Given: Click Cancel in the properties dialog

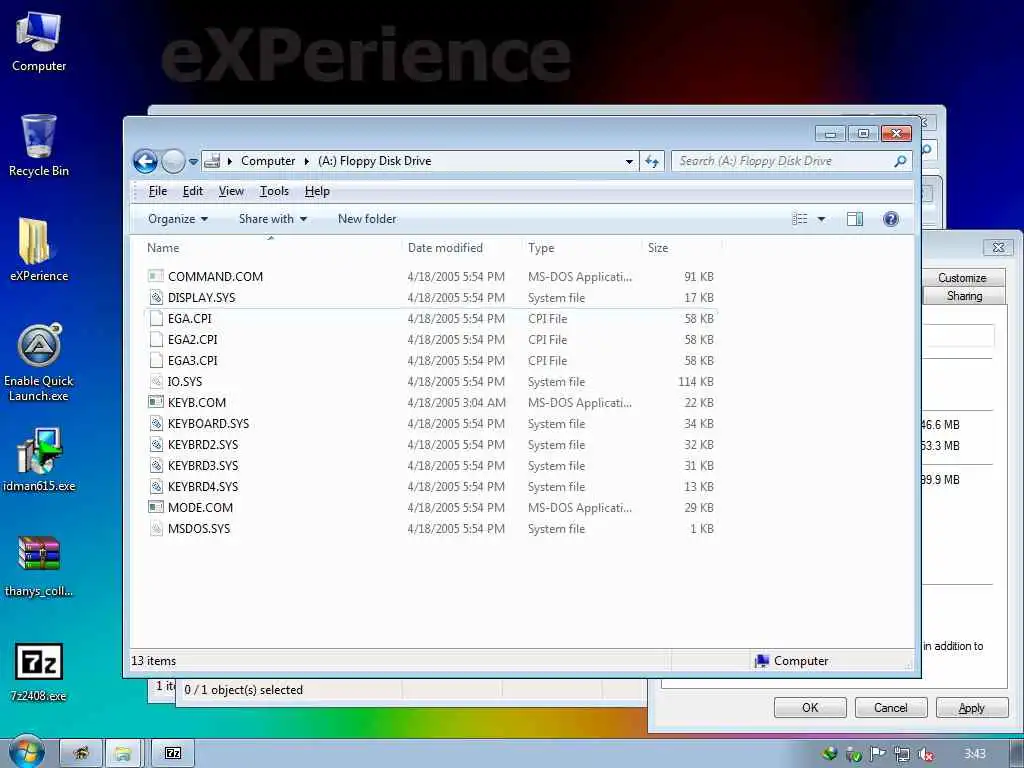Looking at the screenshot, I should tap(891, 707).
